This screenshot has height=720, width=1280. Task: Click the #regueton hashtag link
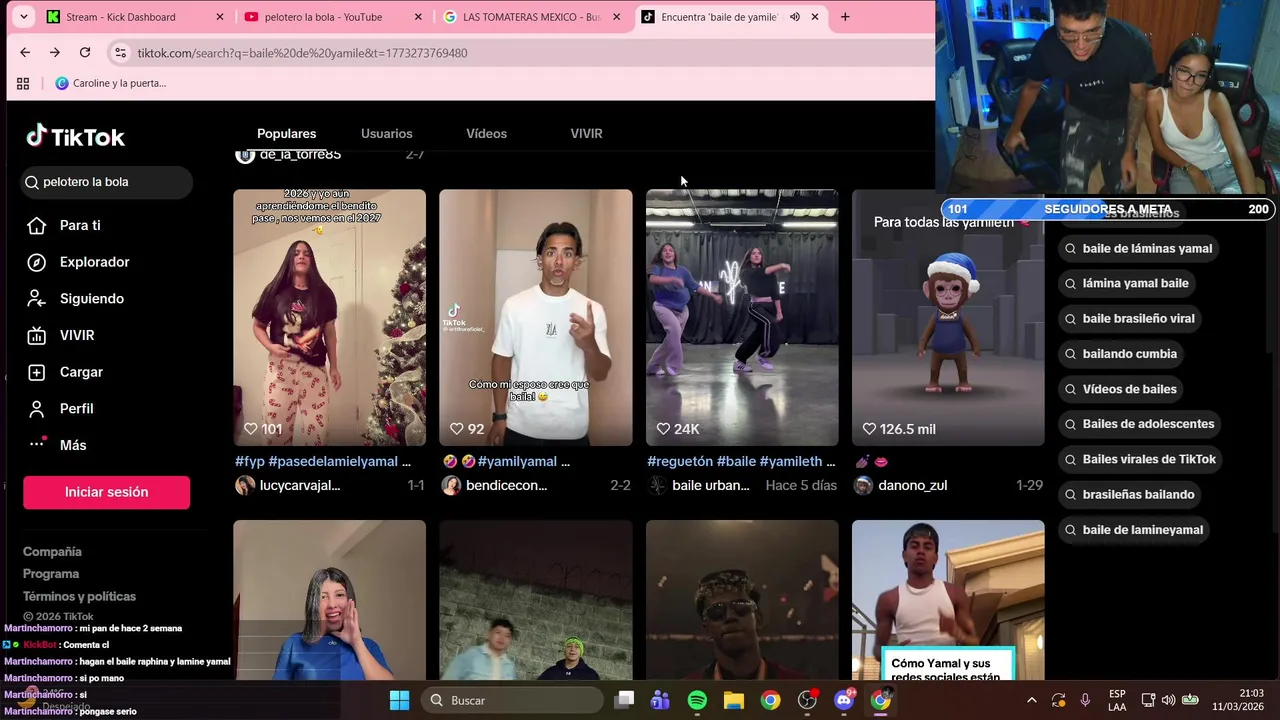680,461
